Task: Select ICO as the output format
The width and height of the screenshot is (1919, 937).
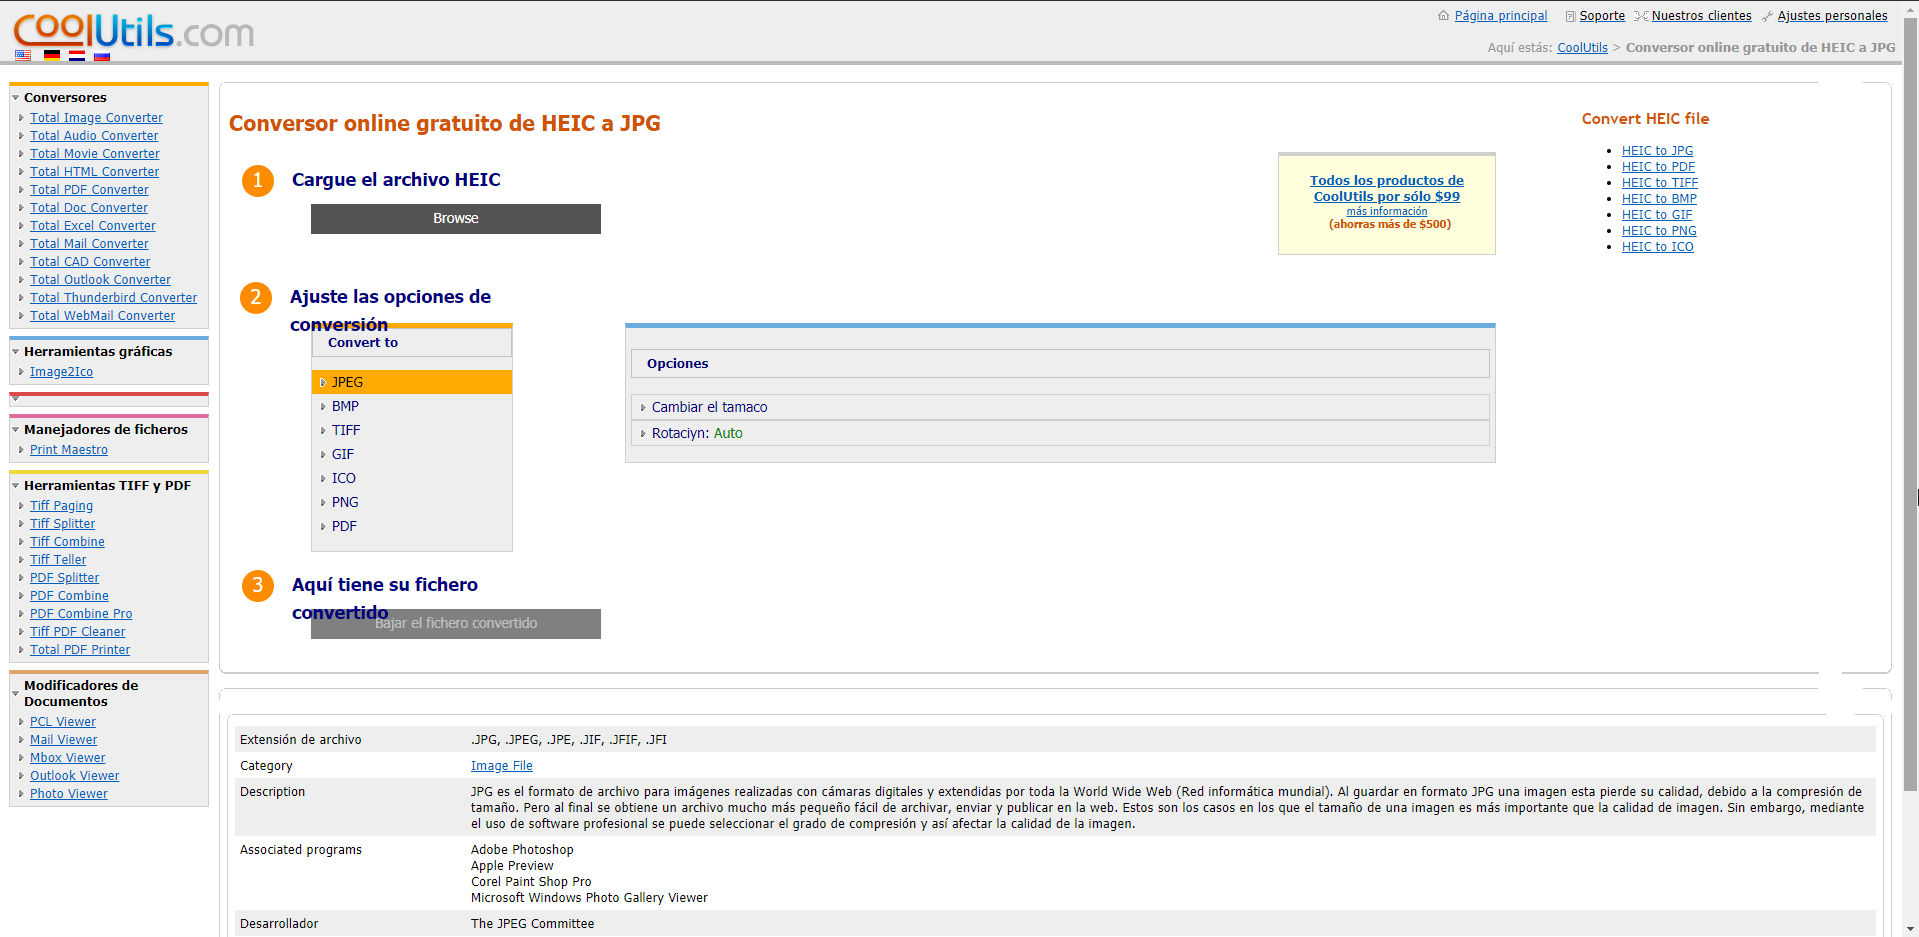Action: click(412, 478)
